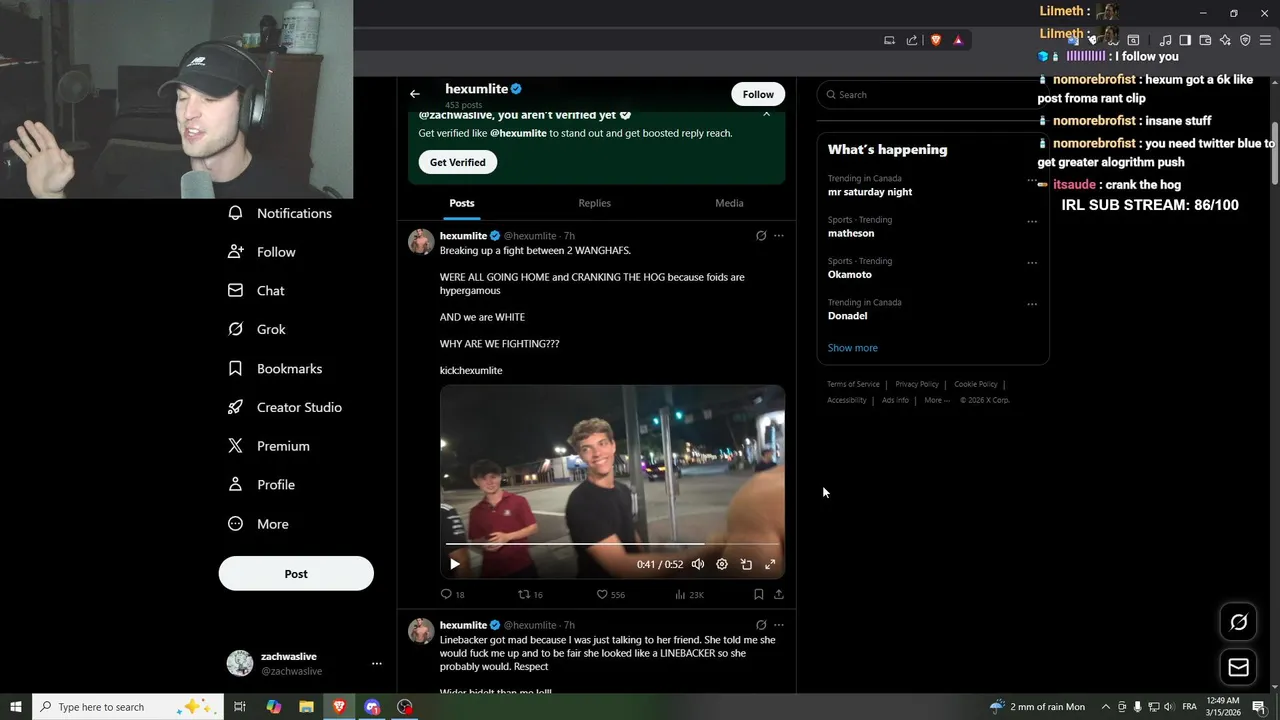Open more options on WANGHAFS post
This screenshot has width=1280, height=720.
[779, 236]
